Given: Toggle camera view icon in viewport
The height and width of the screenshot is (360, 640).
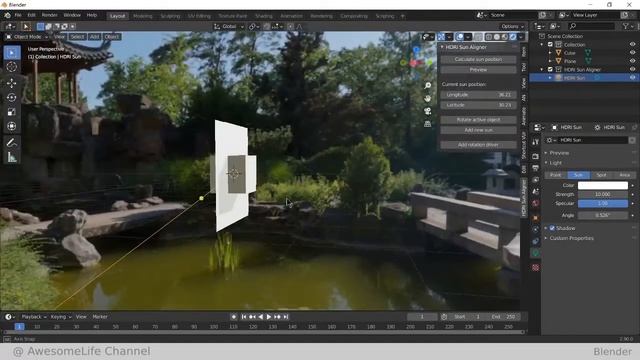Looking at the screenshot, I should [x=427, y=111].
